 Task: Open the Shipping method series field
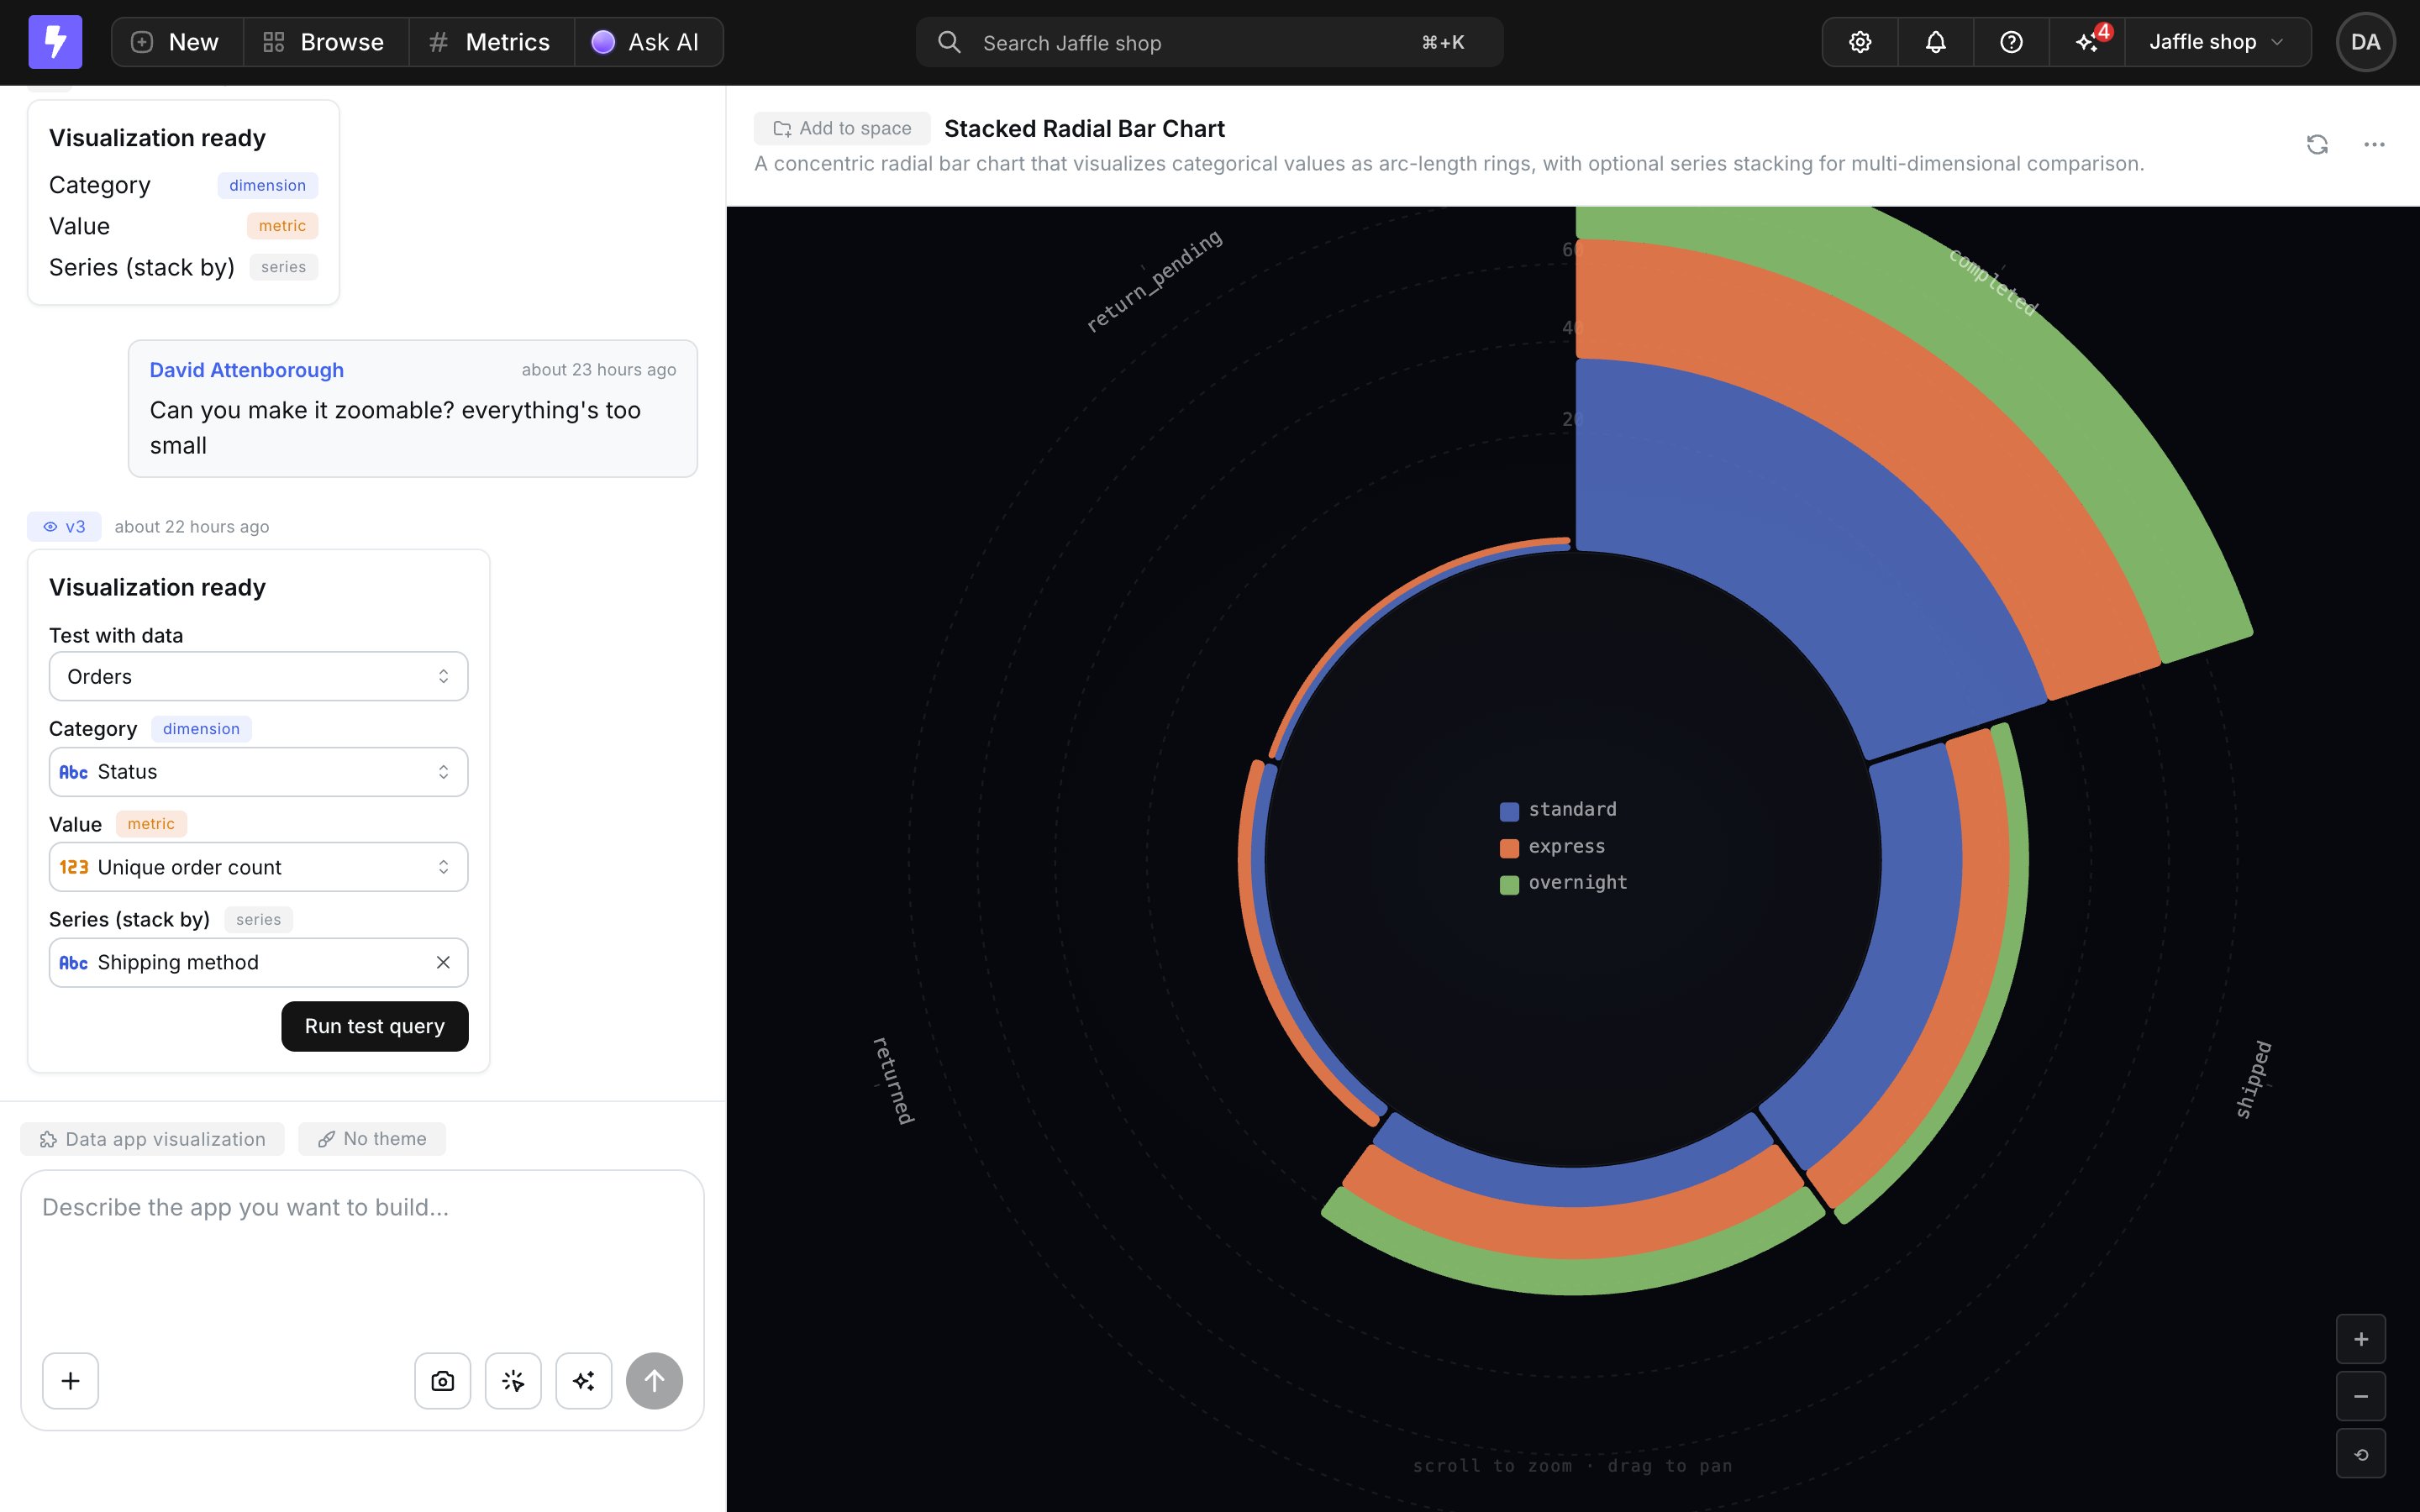pyautogui.click(x=258, y=962)
